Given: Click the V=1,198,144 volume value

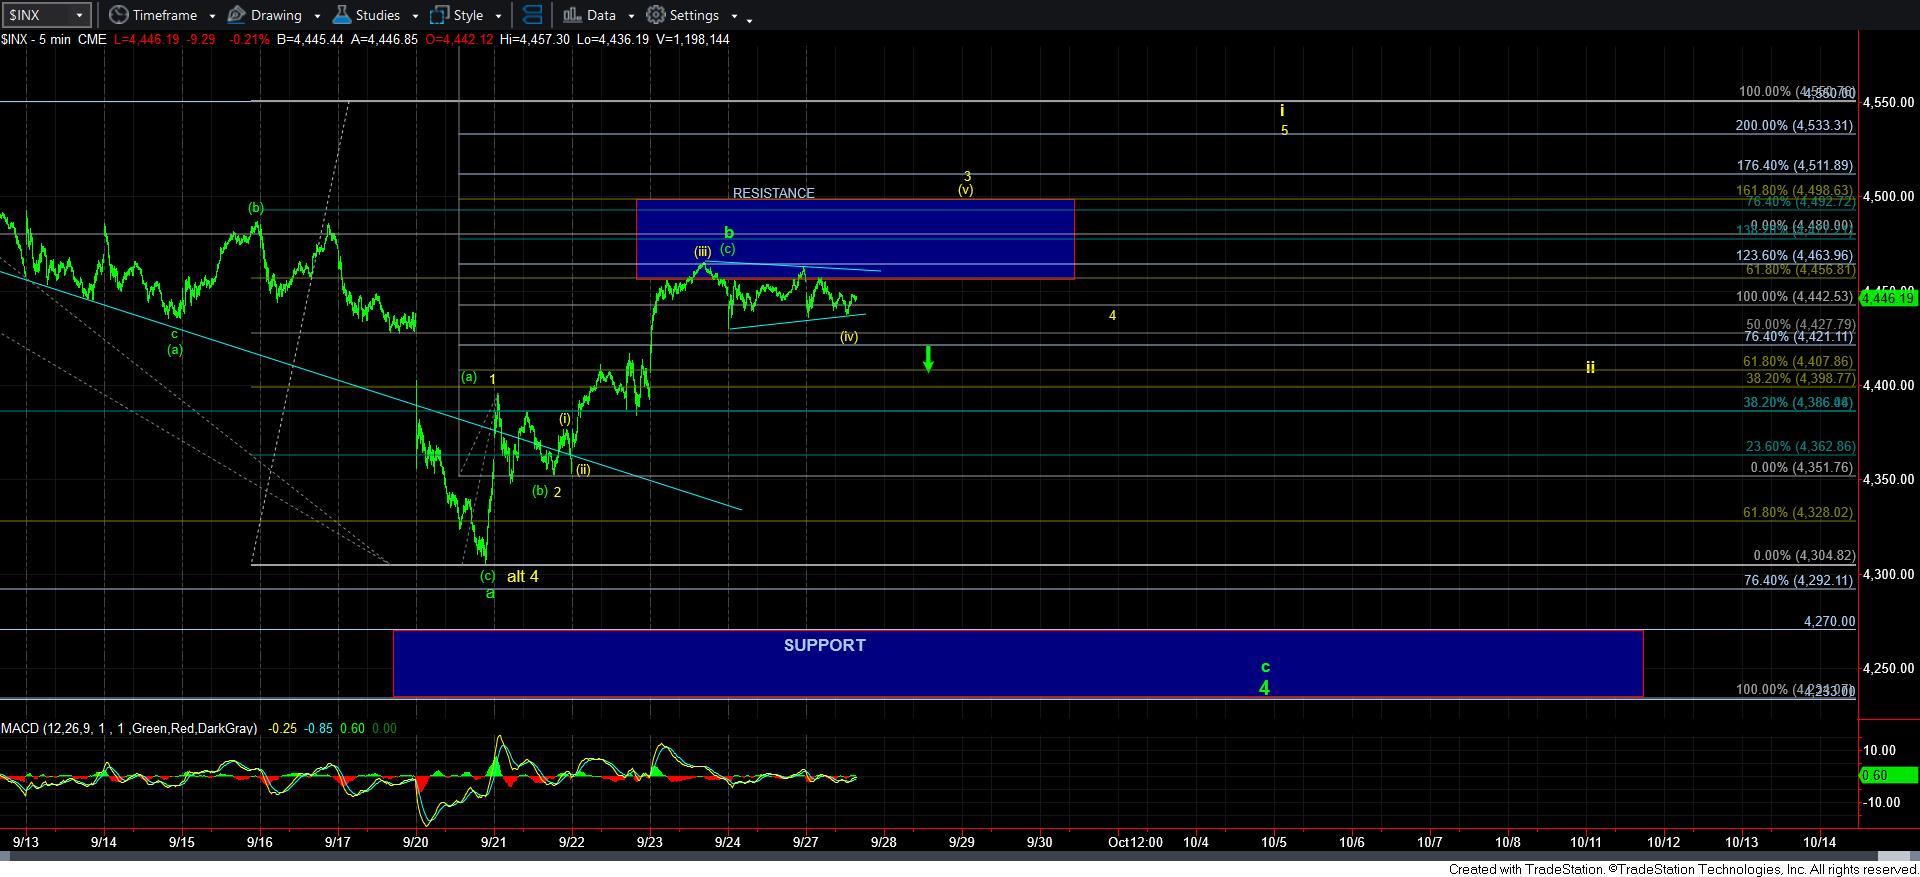Looking at the screenshot, I should 692,39.
